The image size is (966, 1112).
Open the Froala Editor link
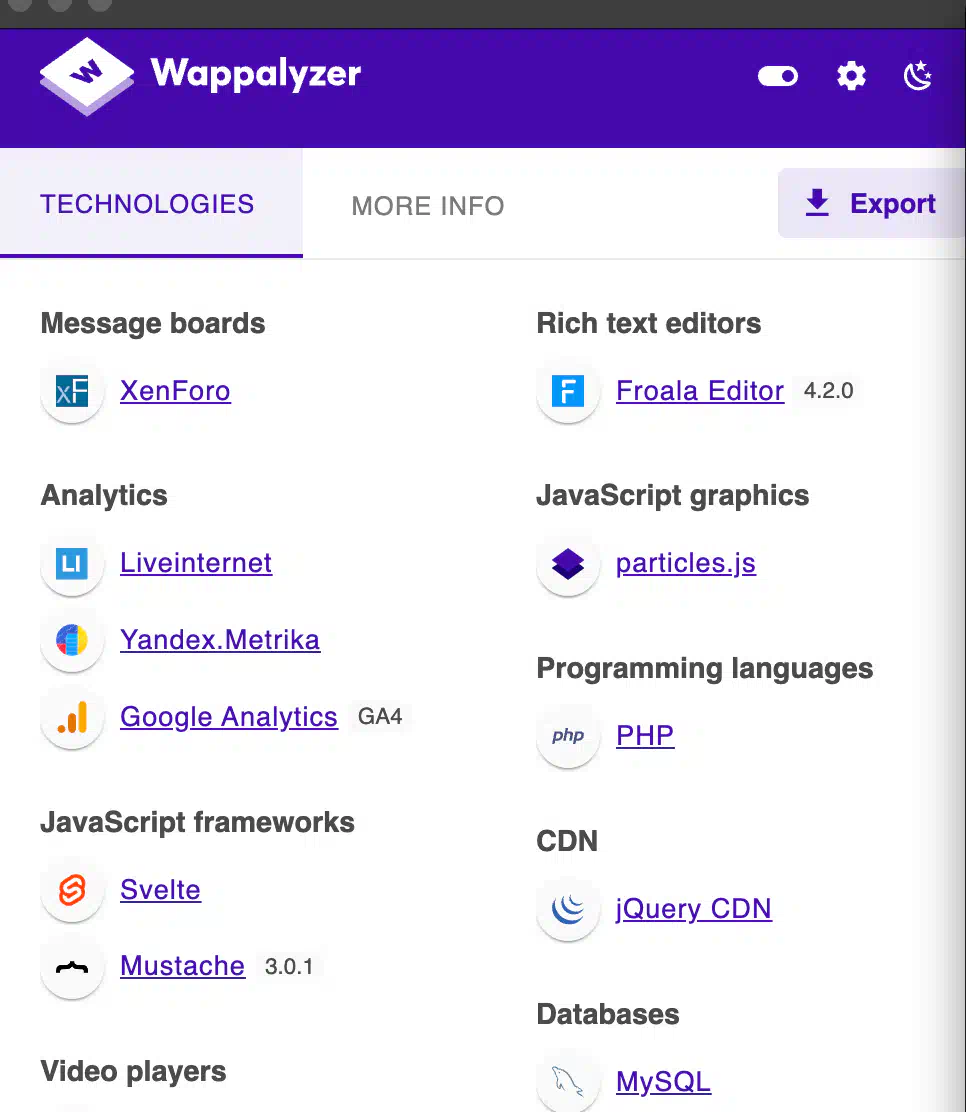coord(700,391)
